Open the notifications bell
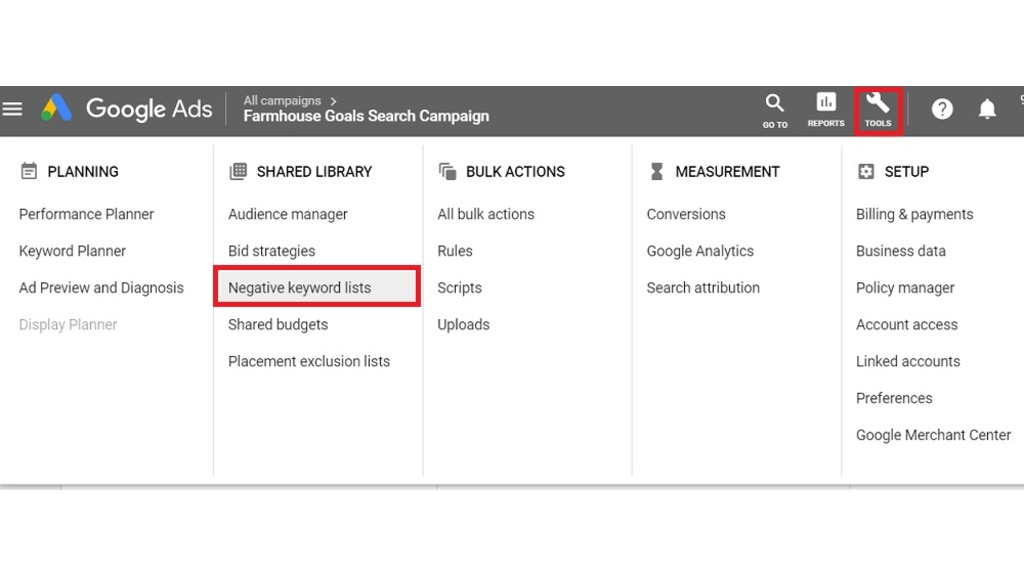Image resolution: width=1024 pixels, height=576 pixels. click(x=987, y=108)
